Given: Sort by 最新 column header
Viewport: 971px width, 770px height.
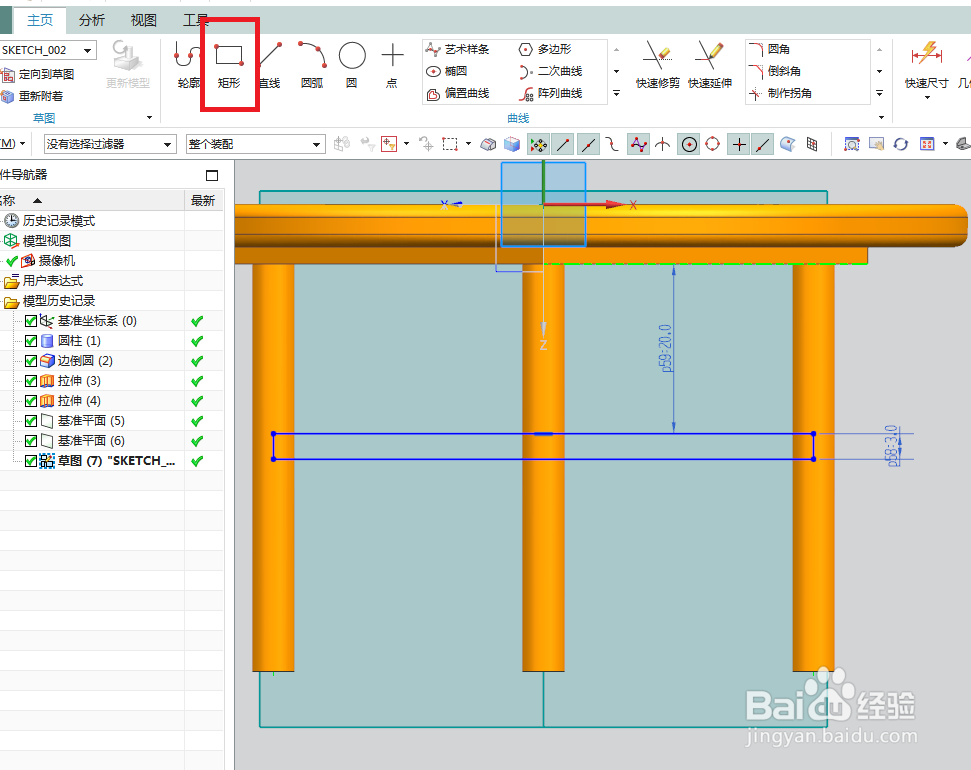Looking at the screenshot, I should click(x=203, y=201).
